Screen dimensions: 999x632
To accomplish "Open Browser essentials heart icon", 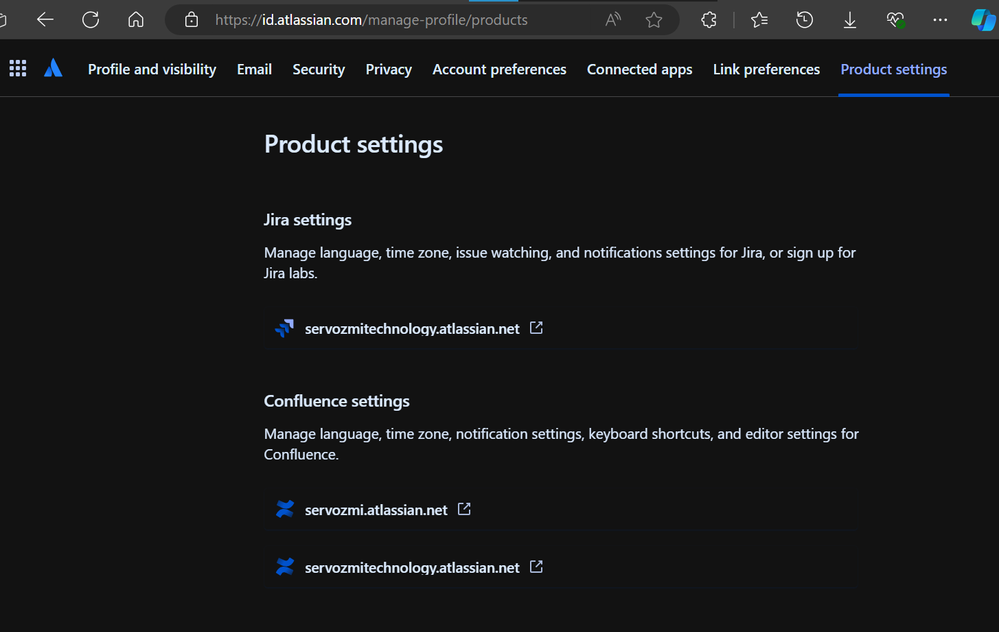I will (895, 20).
